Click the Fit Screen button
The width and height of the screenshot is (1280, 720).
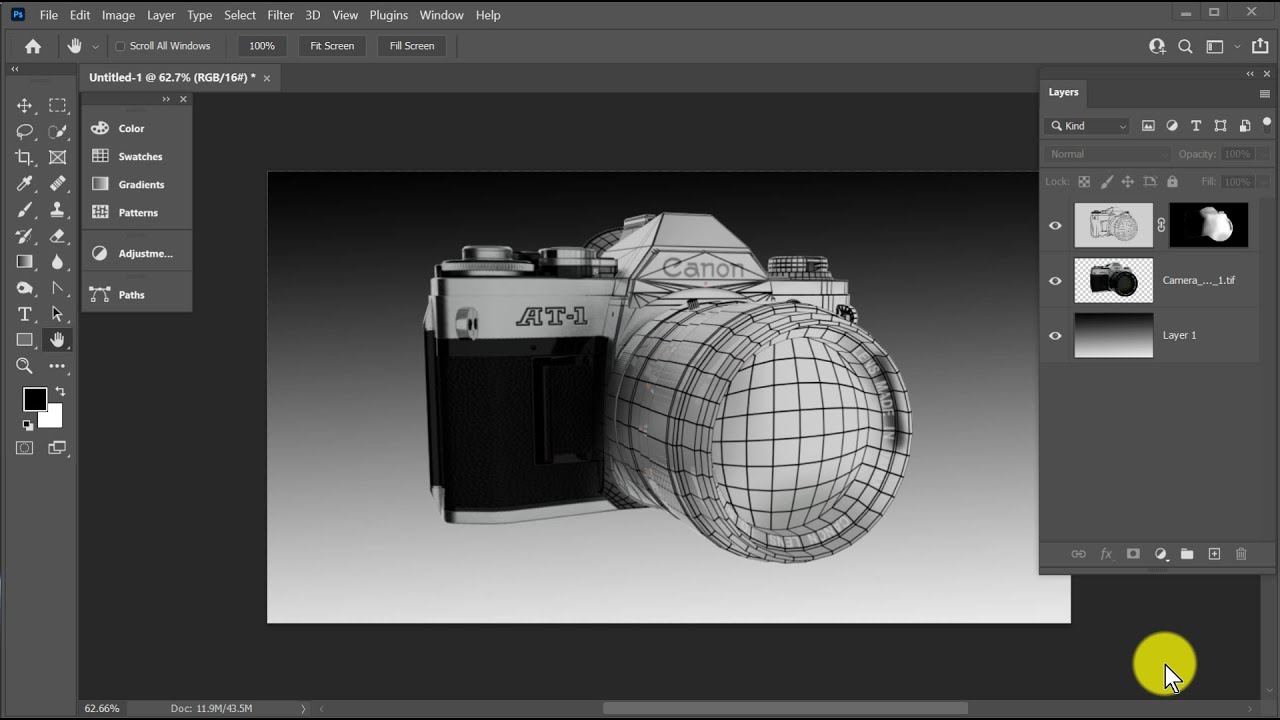[332, 46]
